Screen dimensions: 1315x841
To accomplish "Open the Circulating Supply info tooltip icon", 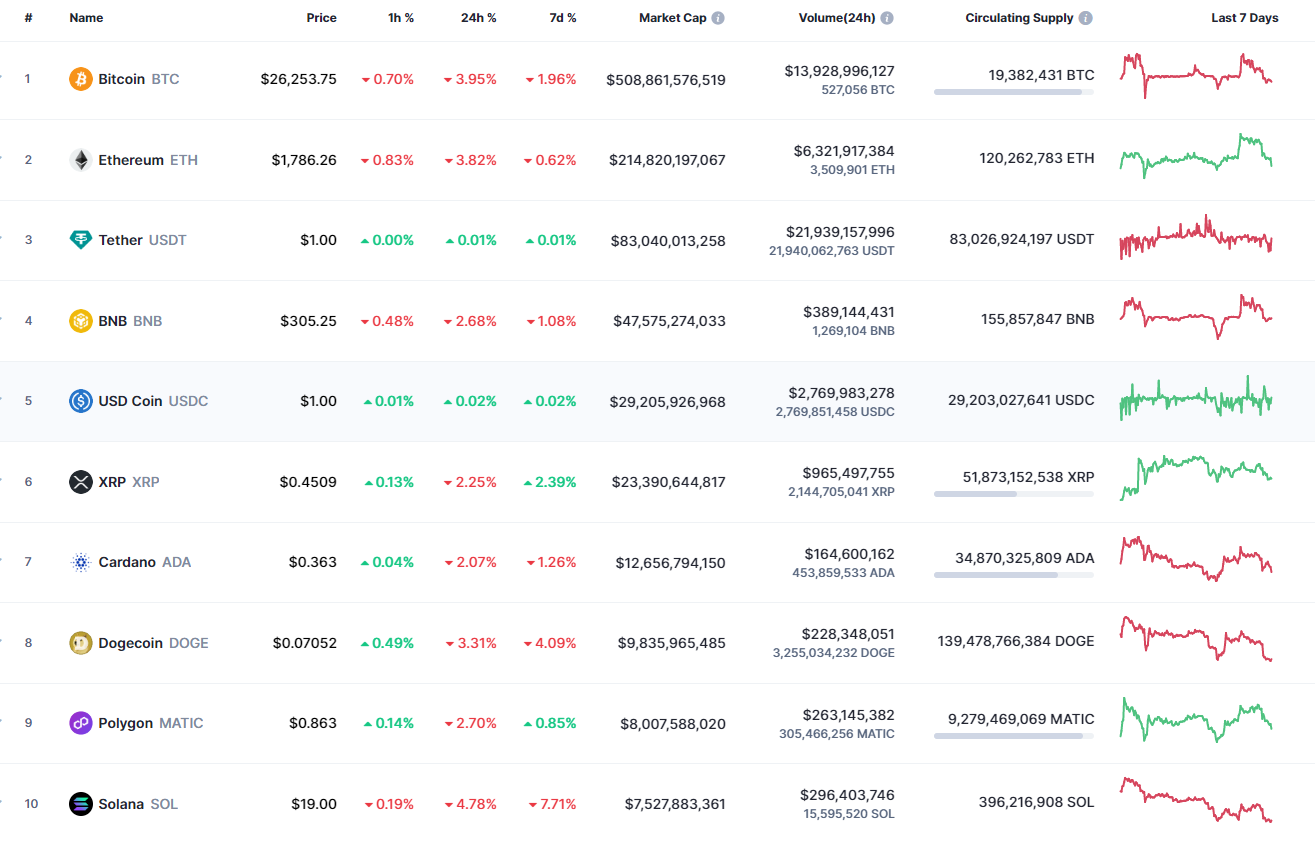I will coord(1085,17).
